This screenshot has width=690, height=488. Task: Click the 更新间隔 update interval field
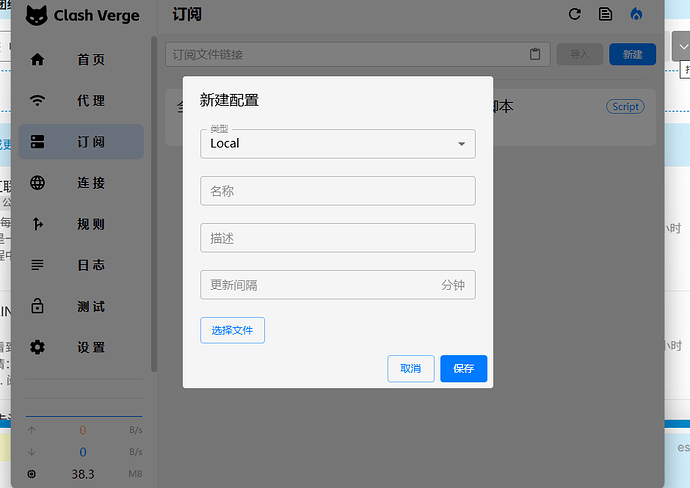(338, 285)
